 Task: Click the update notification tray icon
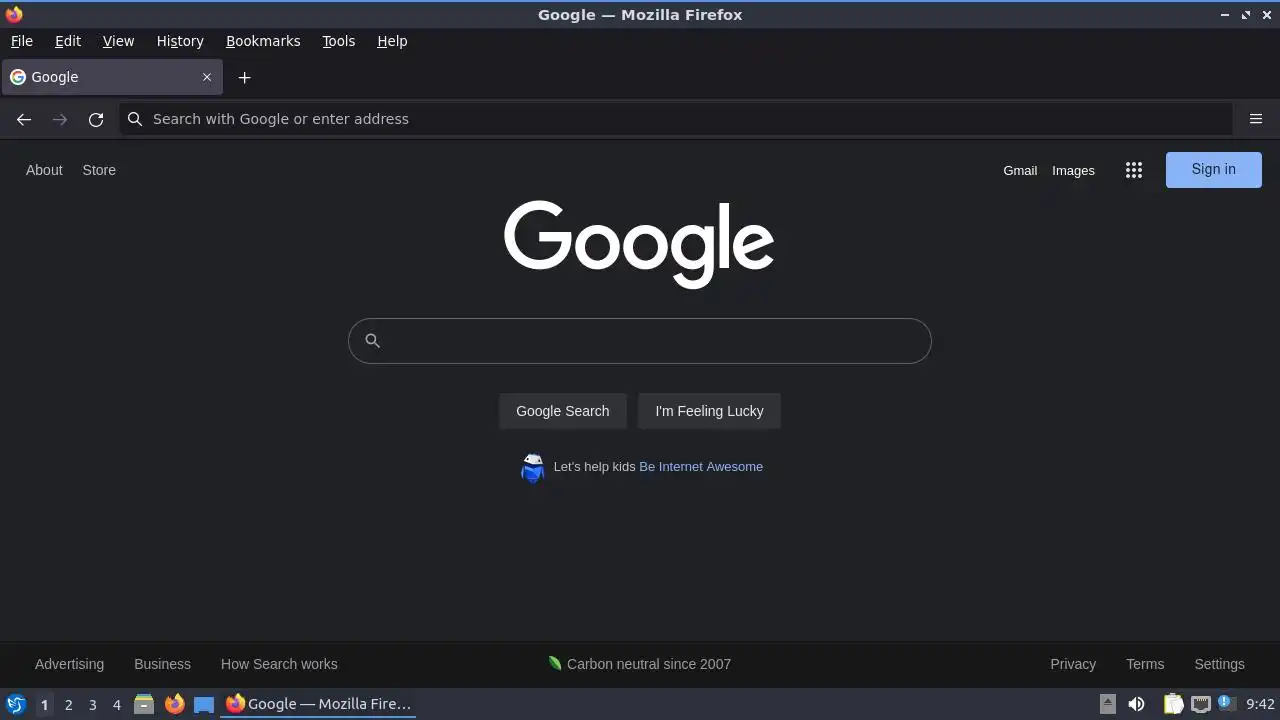point(1227,703)
